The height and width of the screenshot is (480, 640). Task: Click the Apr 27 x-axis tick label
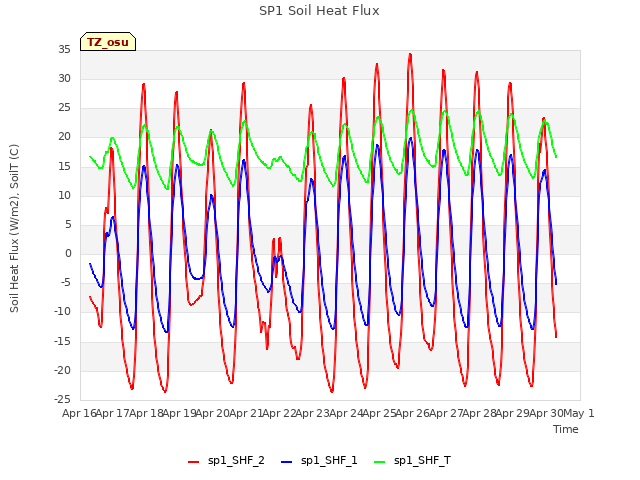coord(446,413)
